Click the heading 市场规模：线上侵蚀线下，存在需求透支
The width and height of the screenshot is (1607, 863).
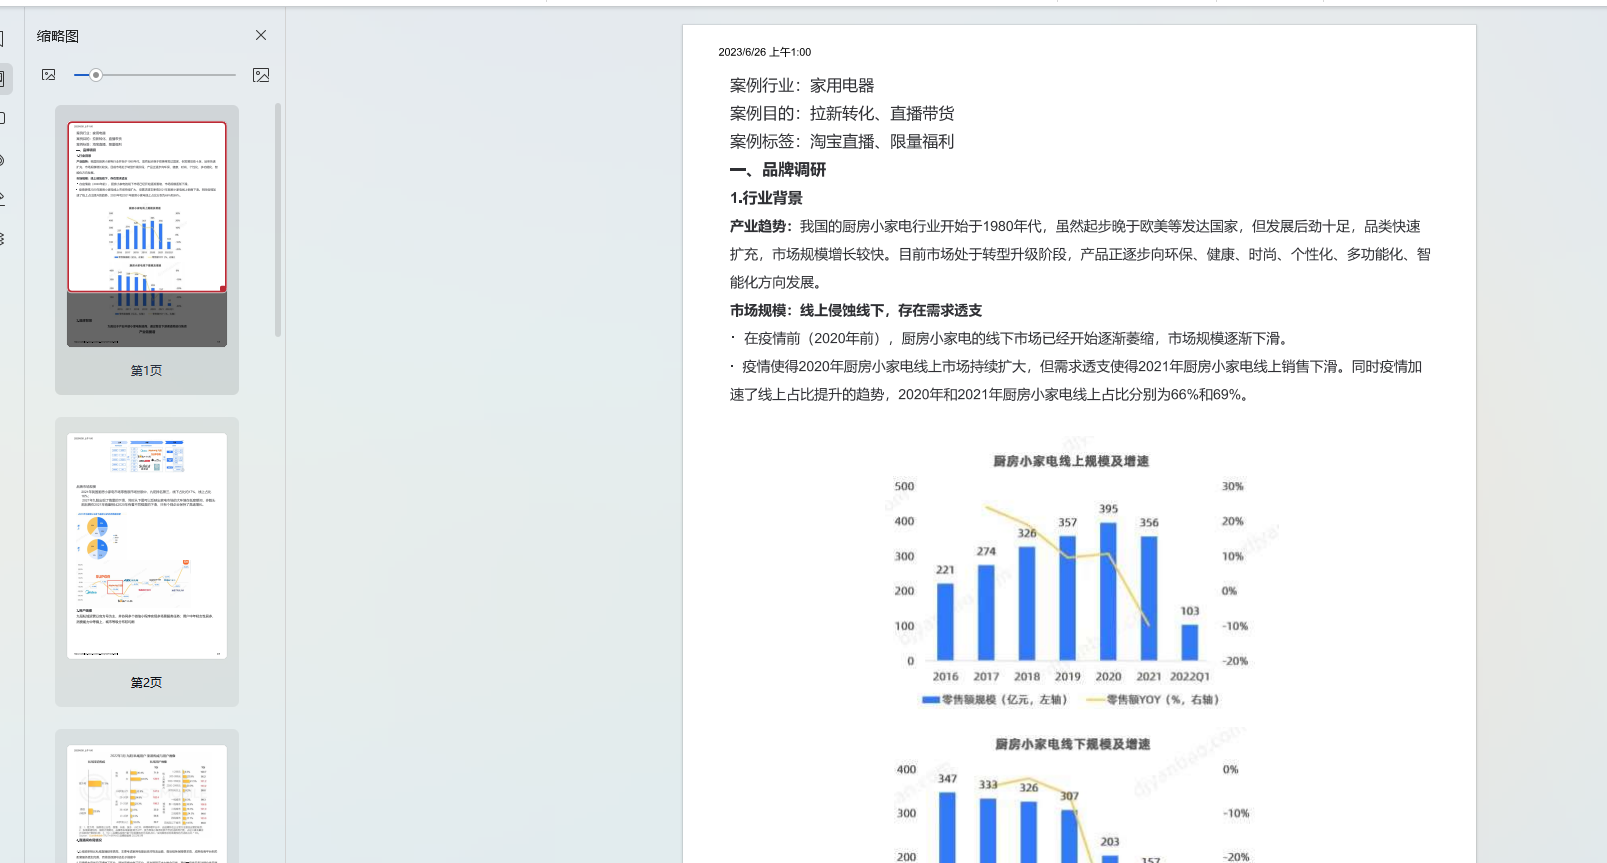point(856,310)
